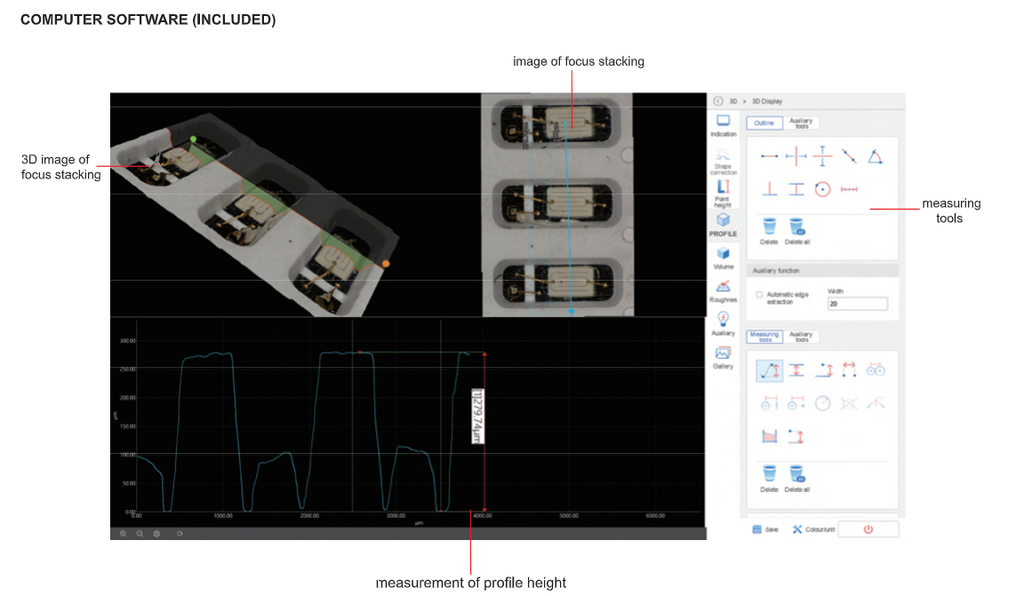Select the Point height tool in sidebar
The width and height of the screenshot is (1024, 596).
[723, 189]
